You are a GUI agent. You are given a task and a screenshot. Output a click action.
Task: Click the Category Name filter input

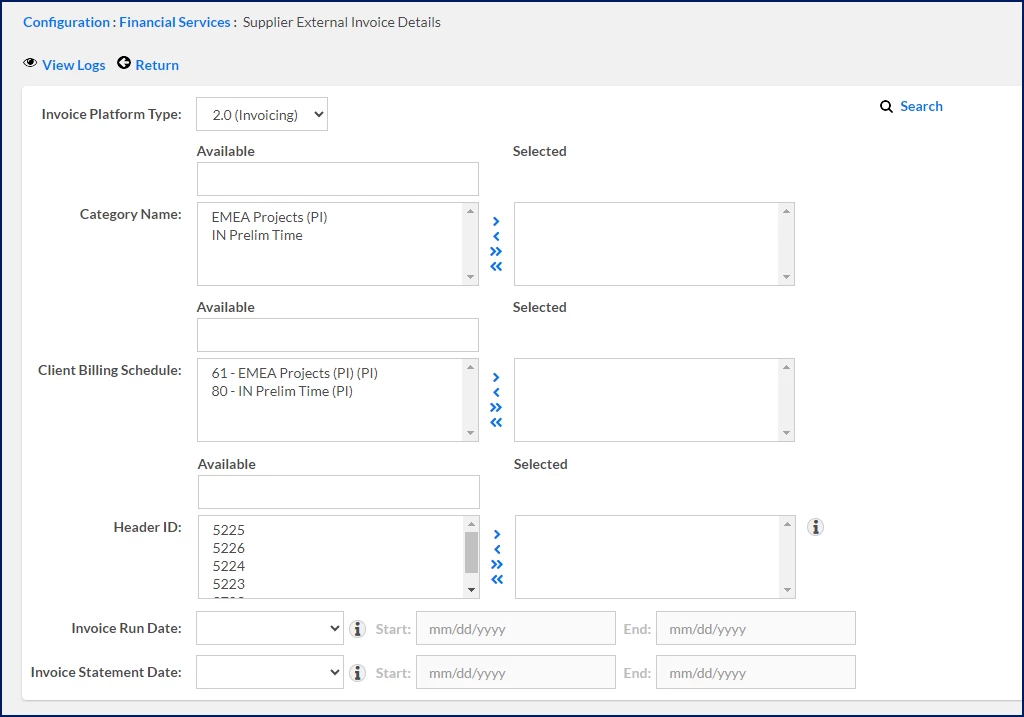(x=337, y=179)
